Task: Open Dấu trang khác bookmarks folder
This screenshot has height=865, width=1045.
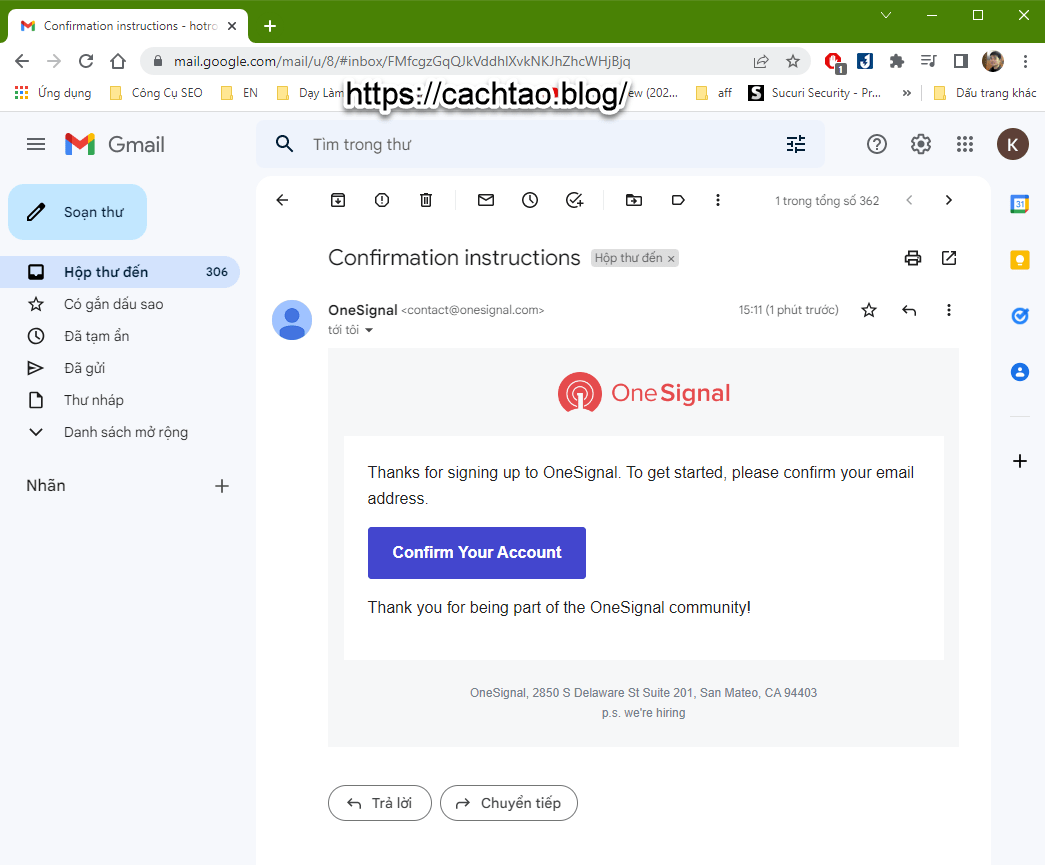Action: pos(985,93)
